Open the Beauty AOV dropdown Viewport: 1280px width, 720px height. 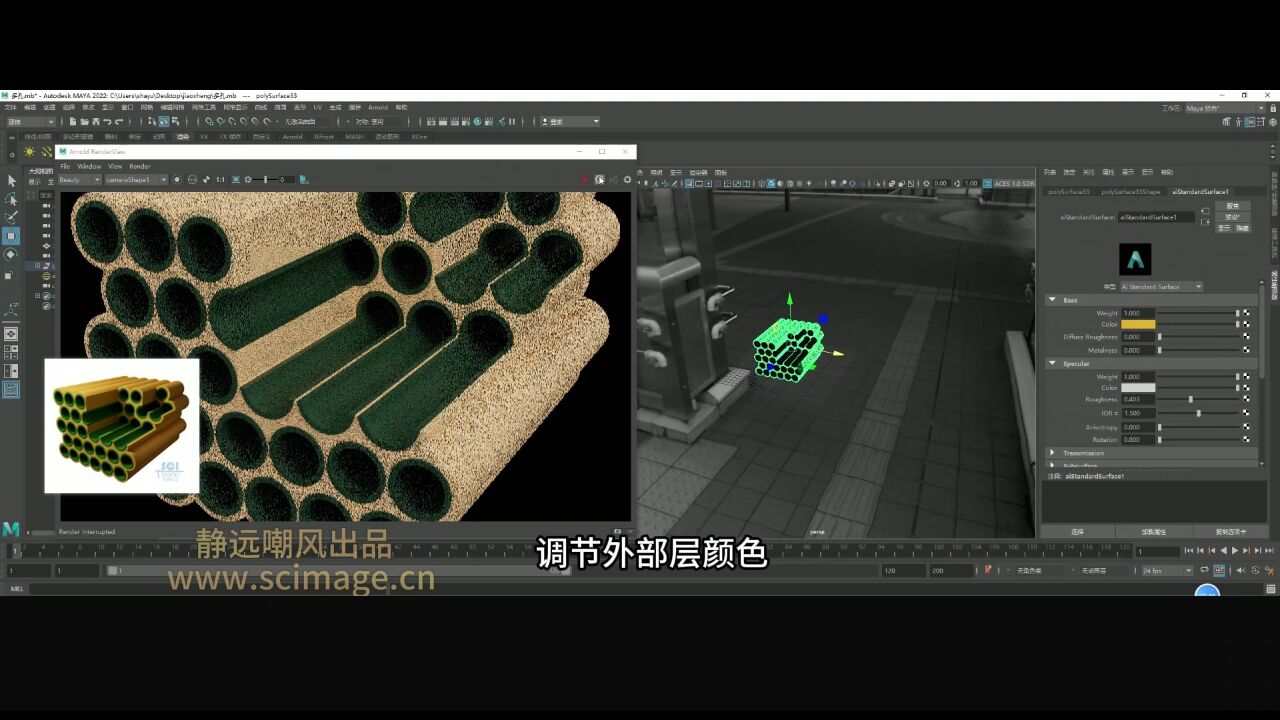[79, 180]
